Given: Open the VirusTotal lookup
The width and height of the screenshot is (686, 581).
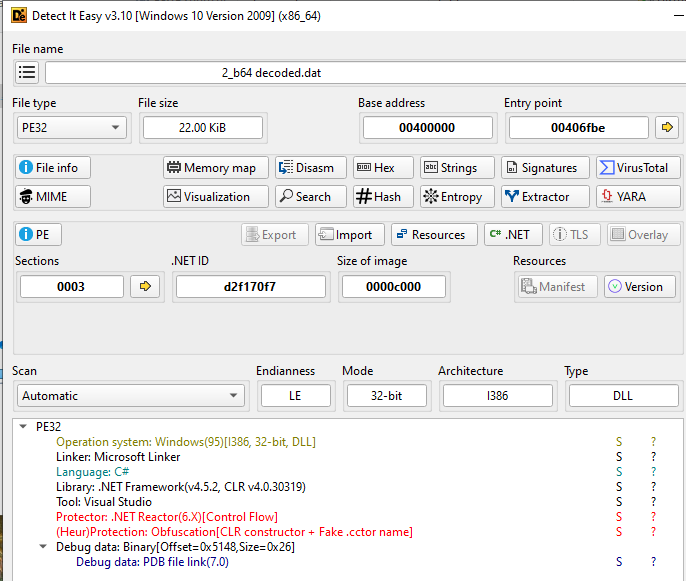Looking at the screenshot, I should pyautogui.click(x=638, y=168).
